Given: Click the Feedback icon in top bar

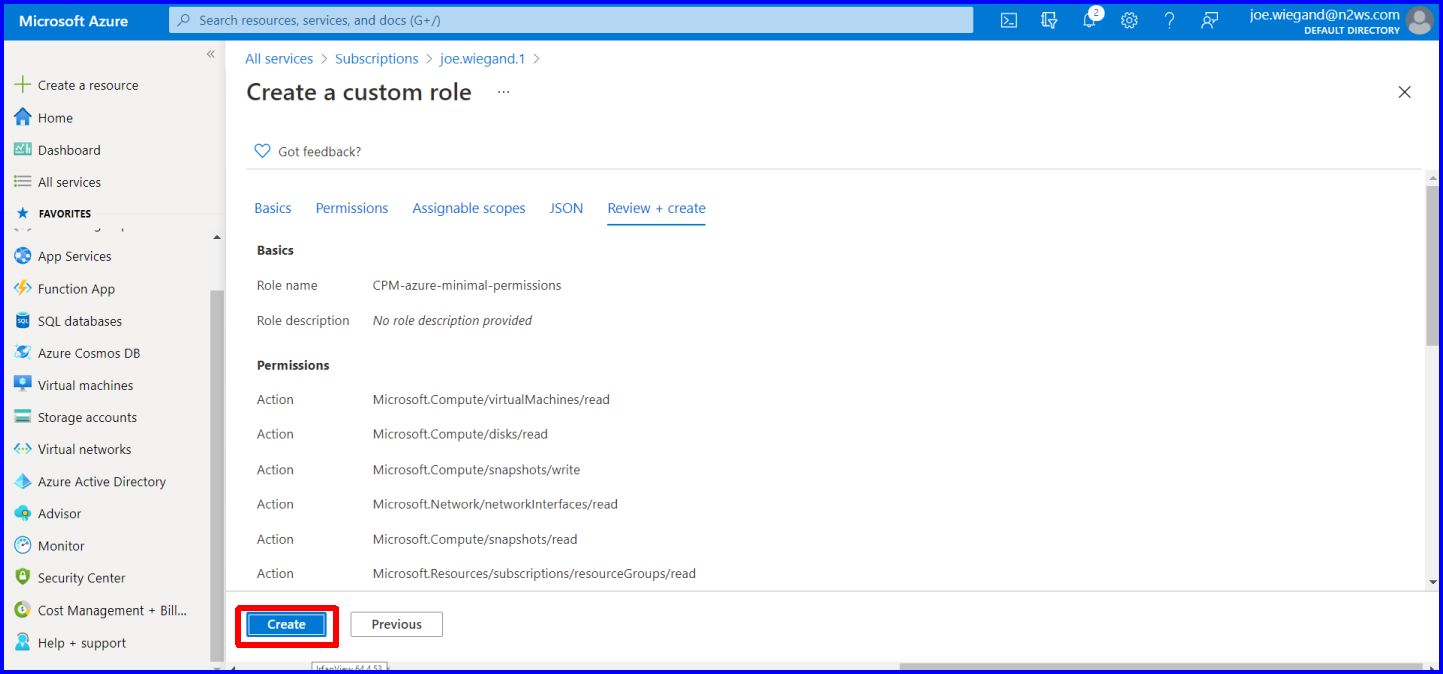Looking at the screenshot, I should point(1210,20).
